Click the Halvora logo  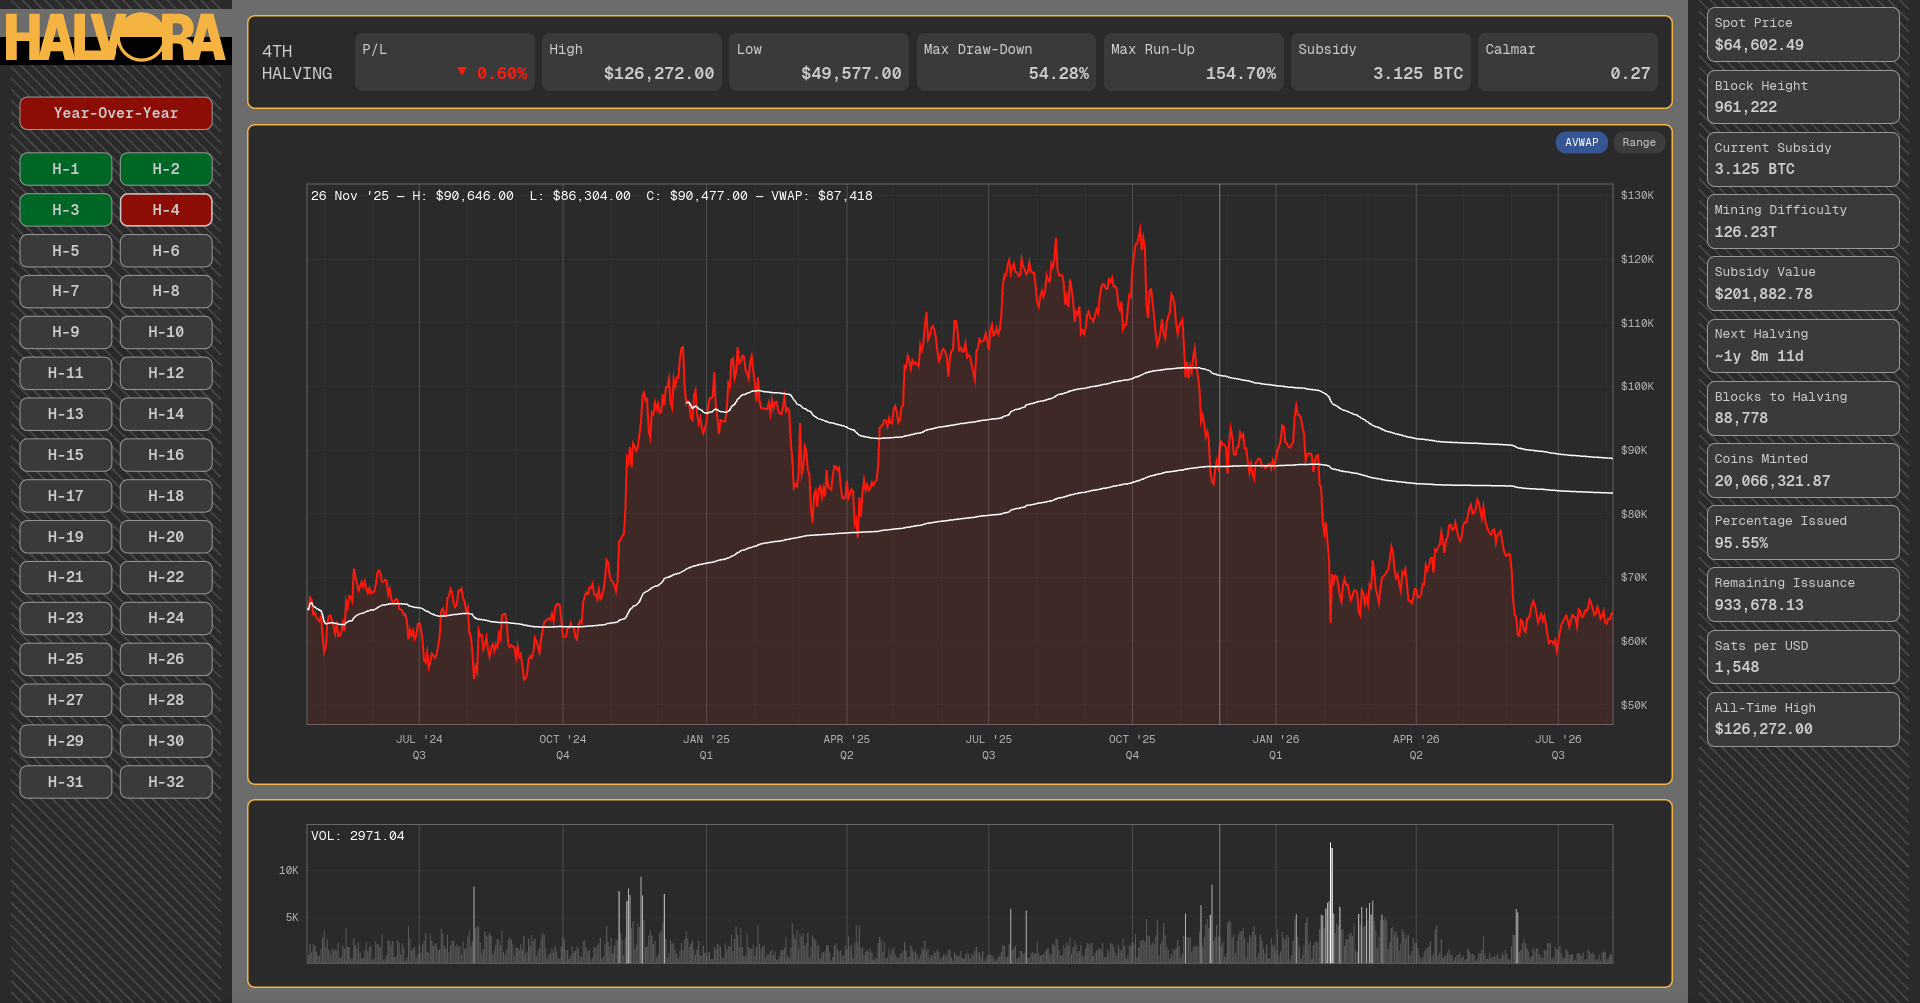coord(116,37)
